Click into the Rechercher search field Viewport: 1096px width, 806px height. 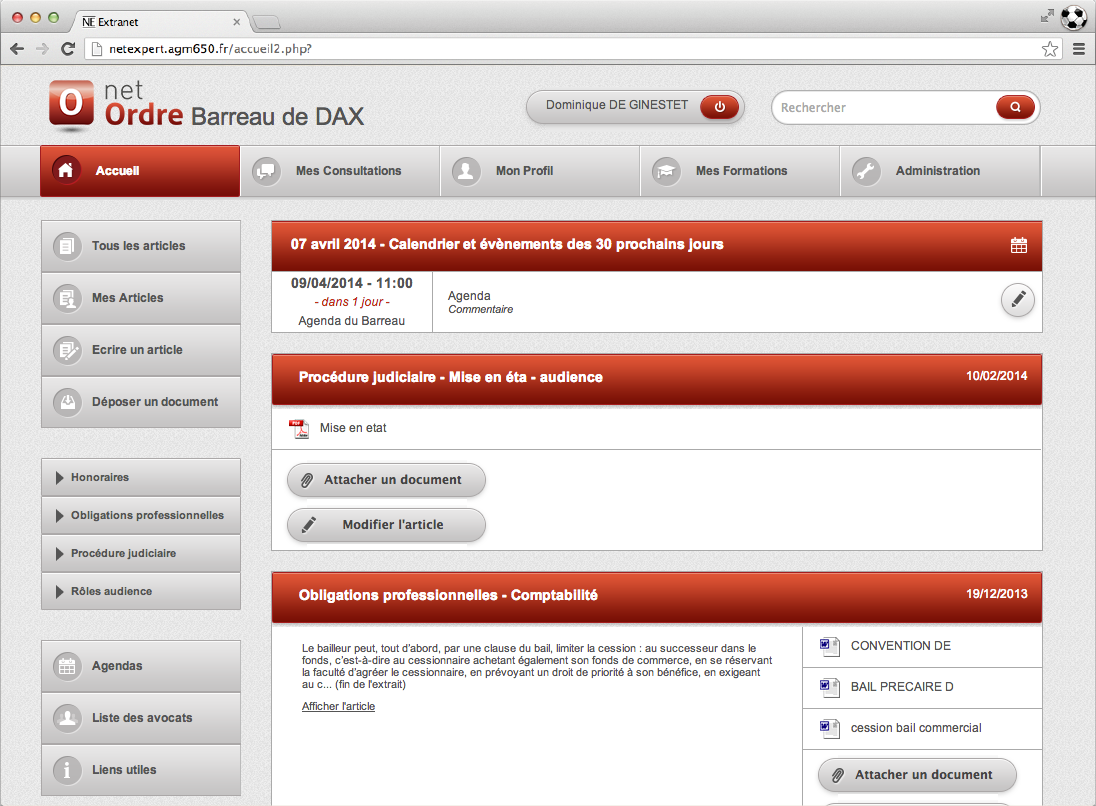(x=880, y=107)
